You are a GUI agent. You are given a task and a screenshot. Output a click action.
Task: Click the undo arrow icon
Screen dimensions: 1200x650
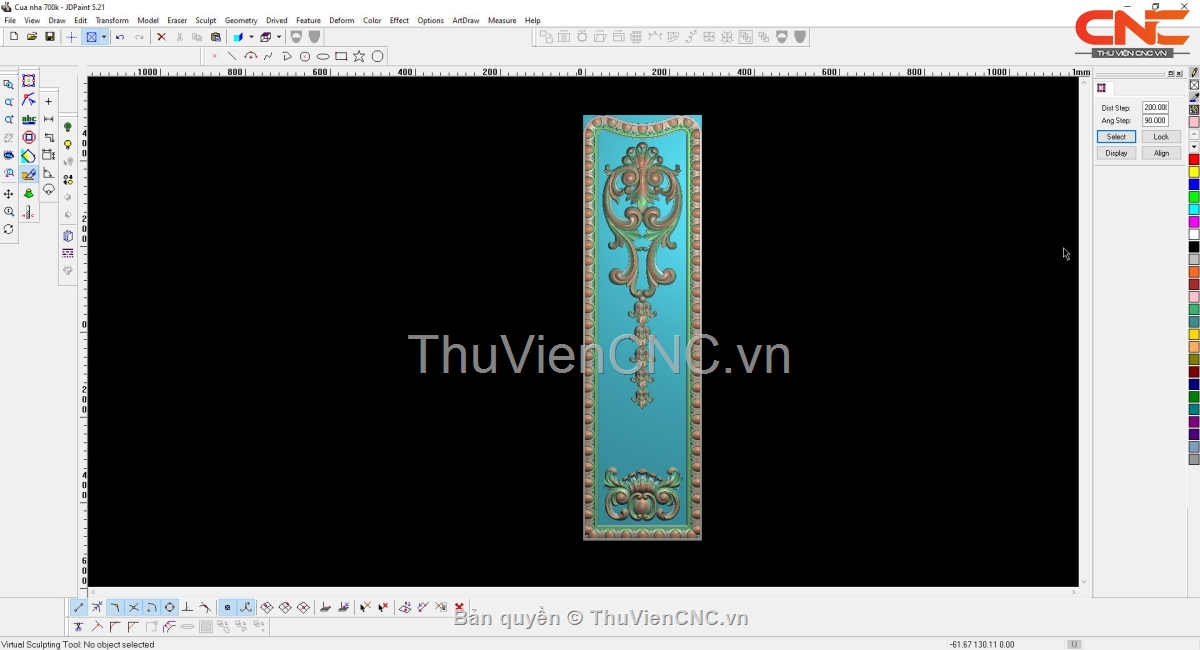(x=120, y=37)
